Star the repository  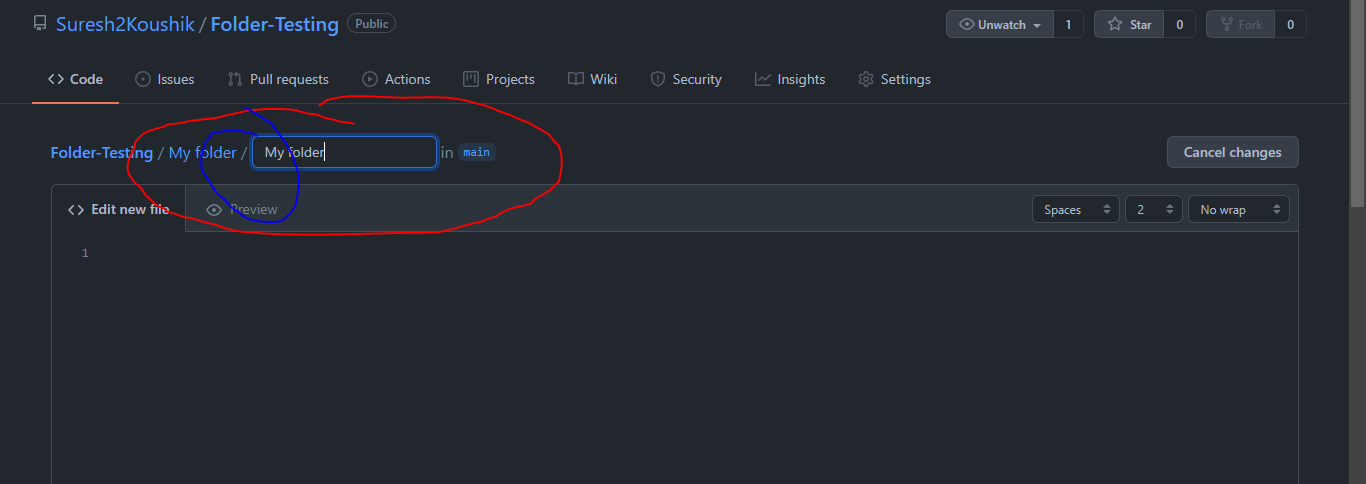click(1129, 24)
